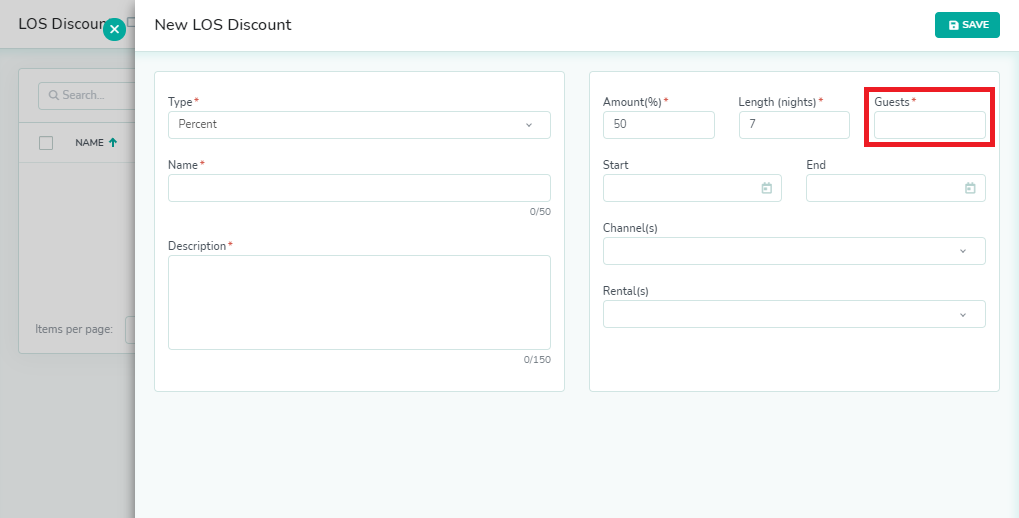Focus the Start date field
The height and width of the screenshot is (518, 1019).
tap(692, 188)
